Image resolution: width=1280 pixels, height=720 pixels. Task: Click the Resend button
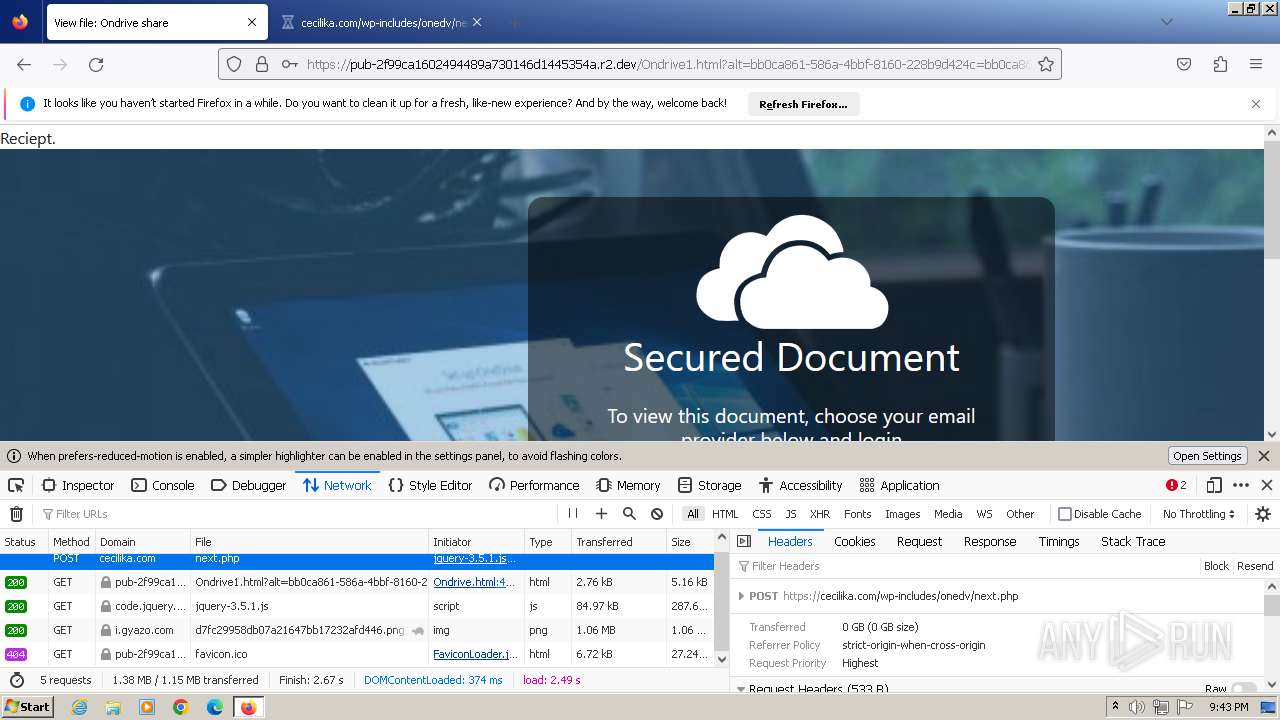(x=1255, y=566)
